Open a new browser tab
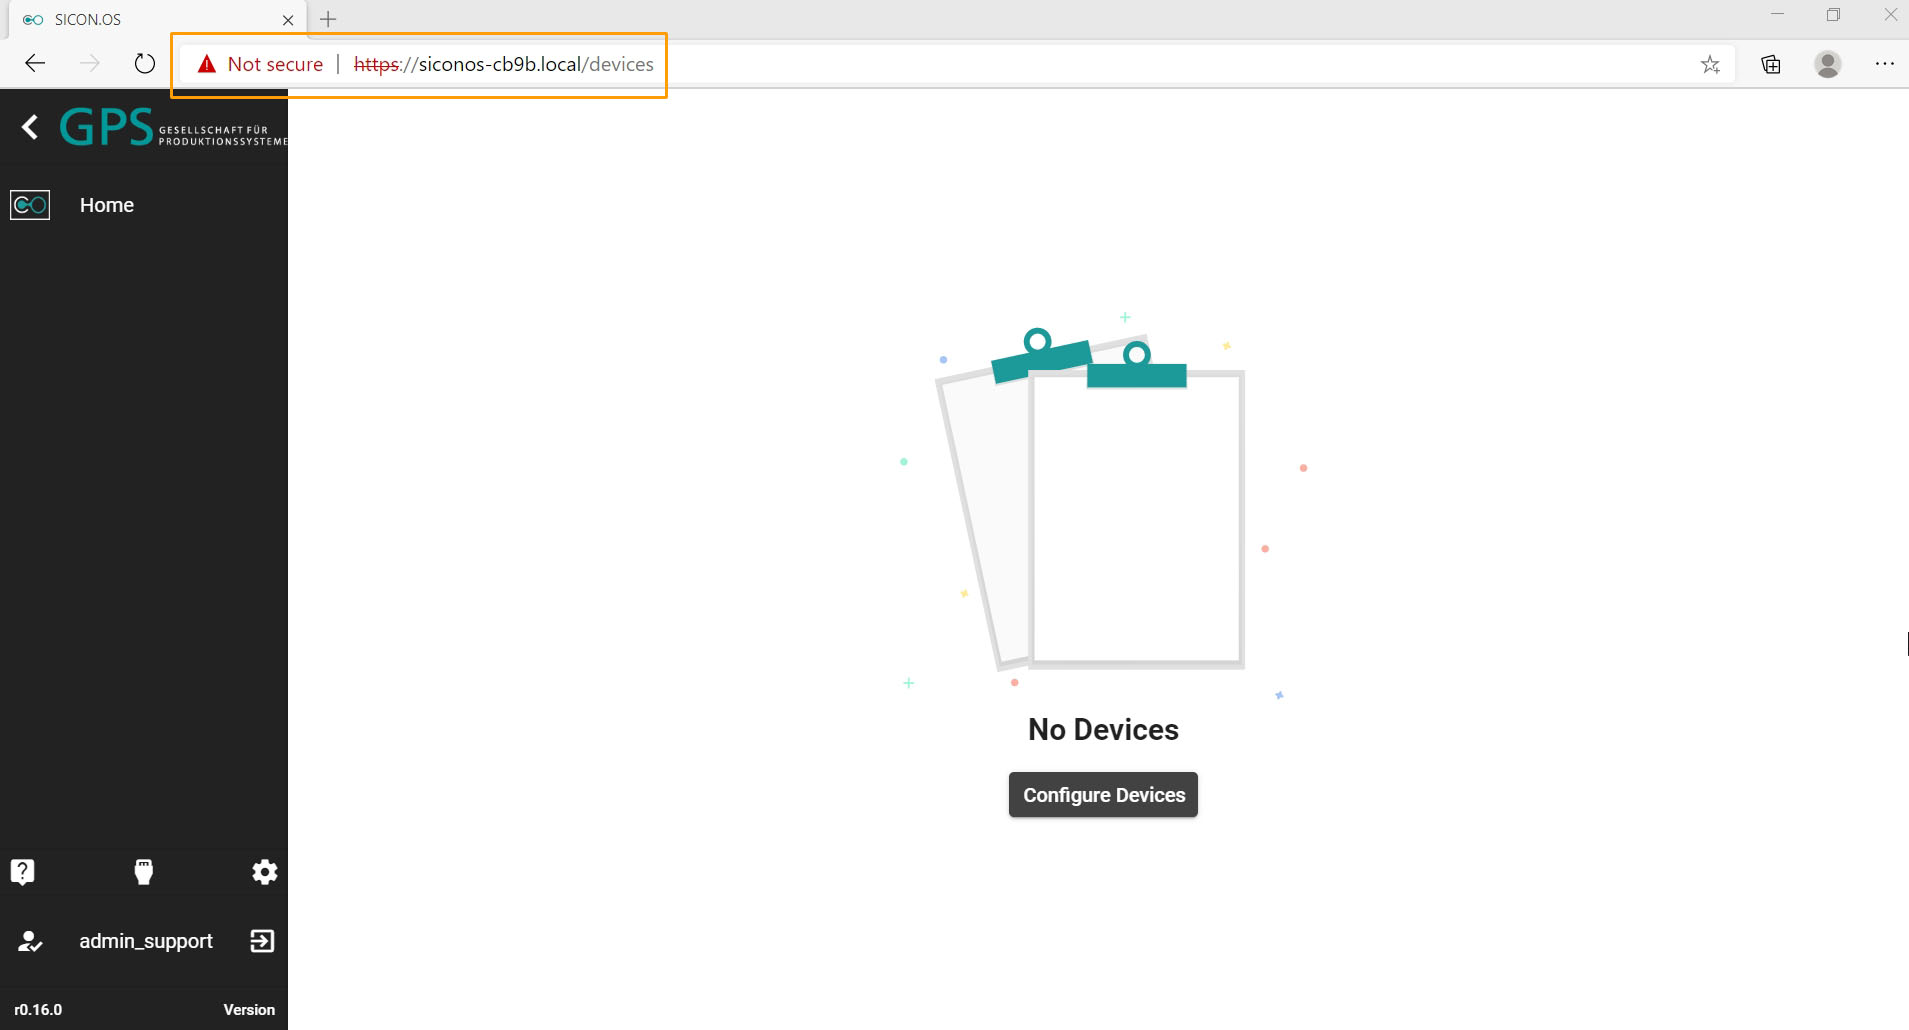Screen dimensions: 1909x1030 pos(328,19)
